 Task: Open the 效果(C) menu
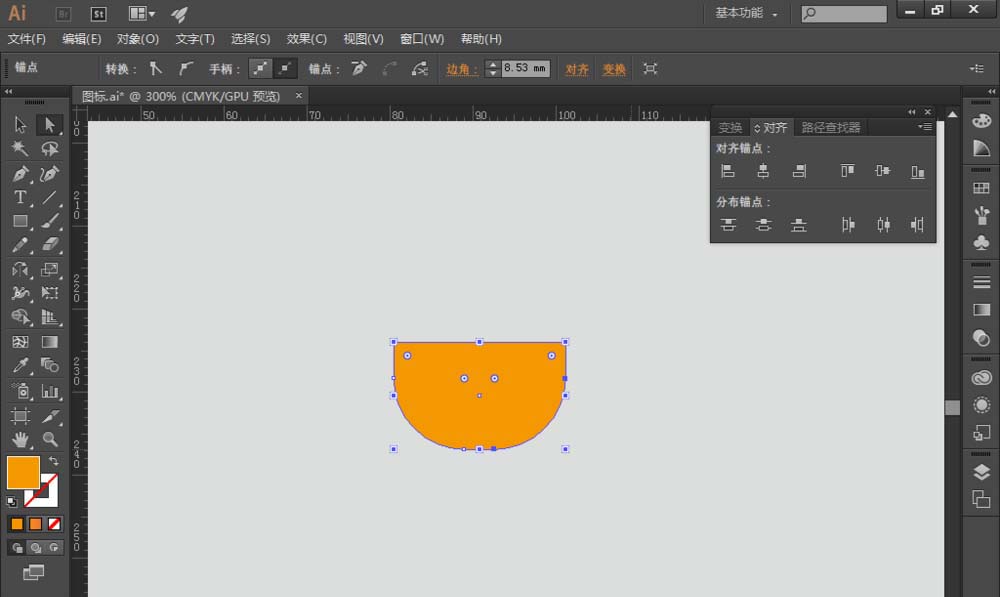307,39
